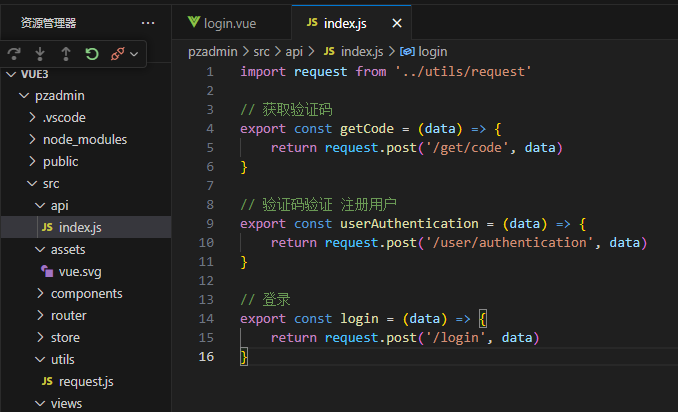Click the 验证码验证 注册用户 comment
Viewport: 678px width, 412px height.
click(318, 204)
